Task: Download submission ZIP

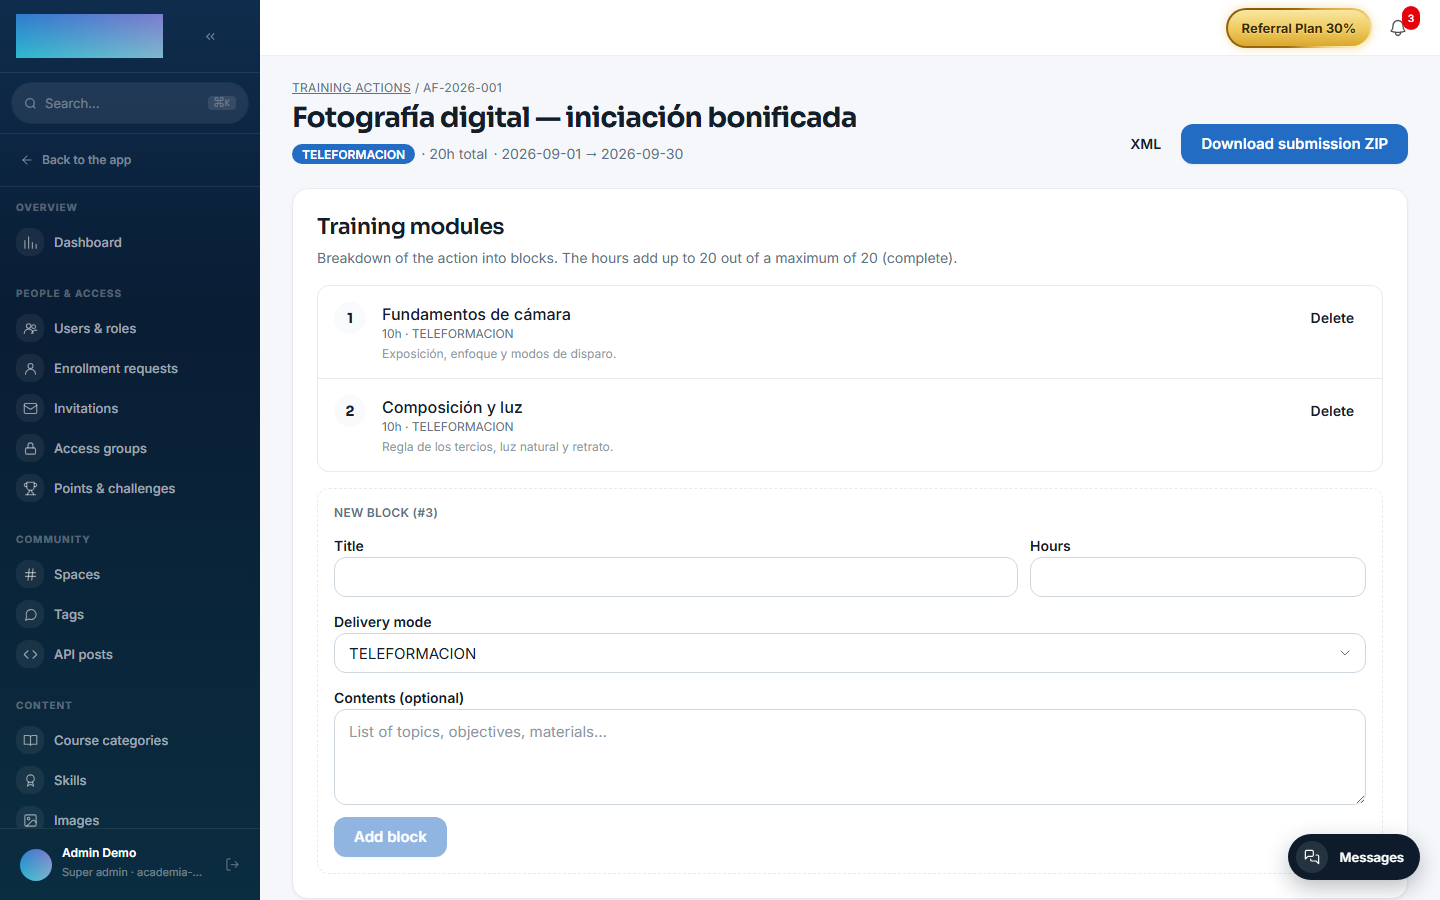Action: pos(1294,144)
